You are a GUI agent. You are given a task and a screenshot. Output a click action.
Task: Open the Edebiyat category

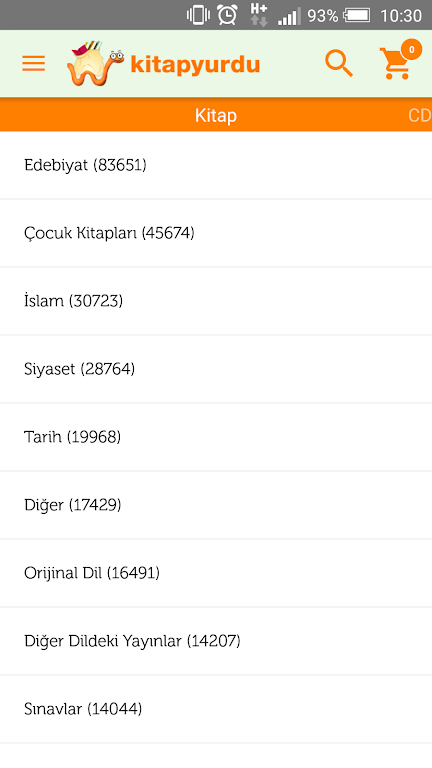click(x=216, y=165)
